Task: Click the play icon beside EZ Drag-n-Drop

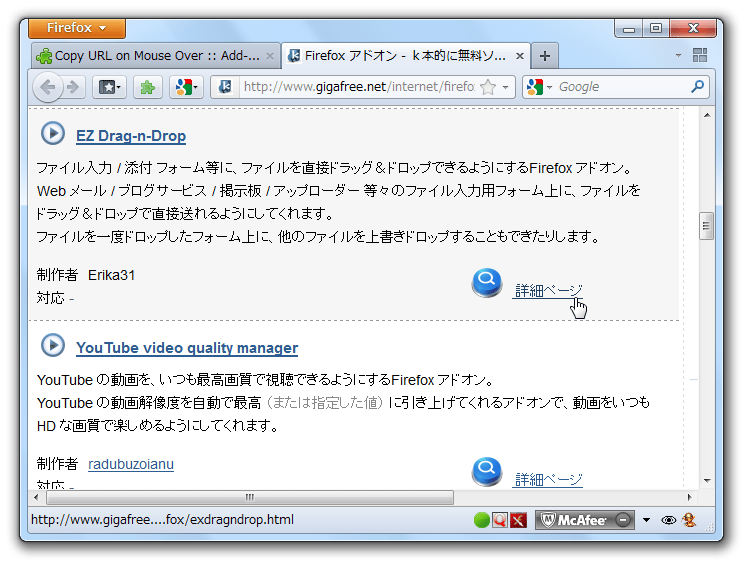Action: [52, 133]
